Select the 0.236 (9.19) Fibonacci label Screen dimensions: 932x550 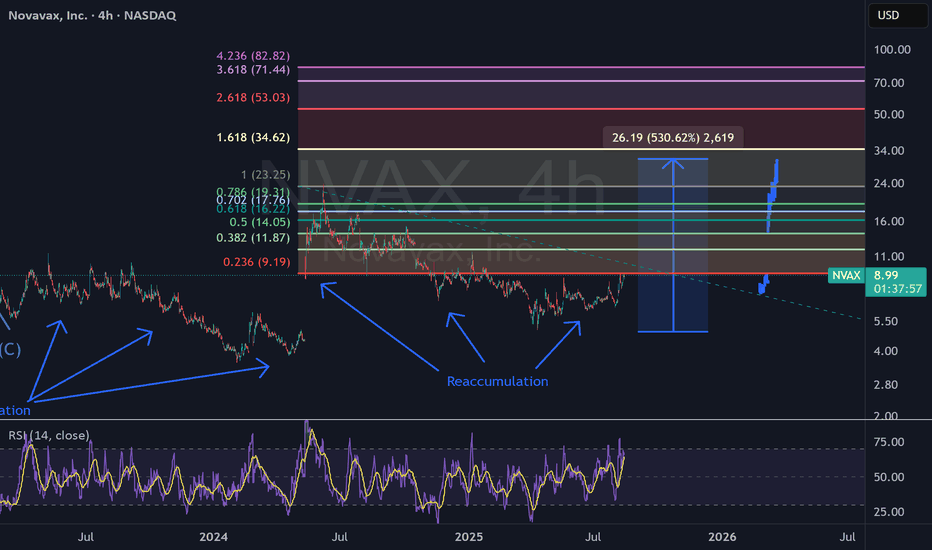[x=257, y=262]
